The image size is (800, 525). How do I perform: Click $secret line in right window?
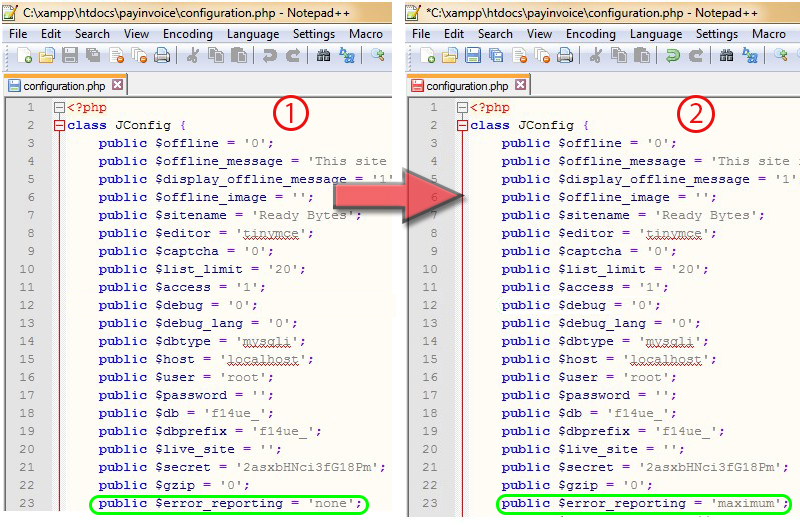click(645, 467)
